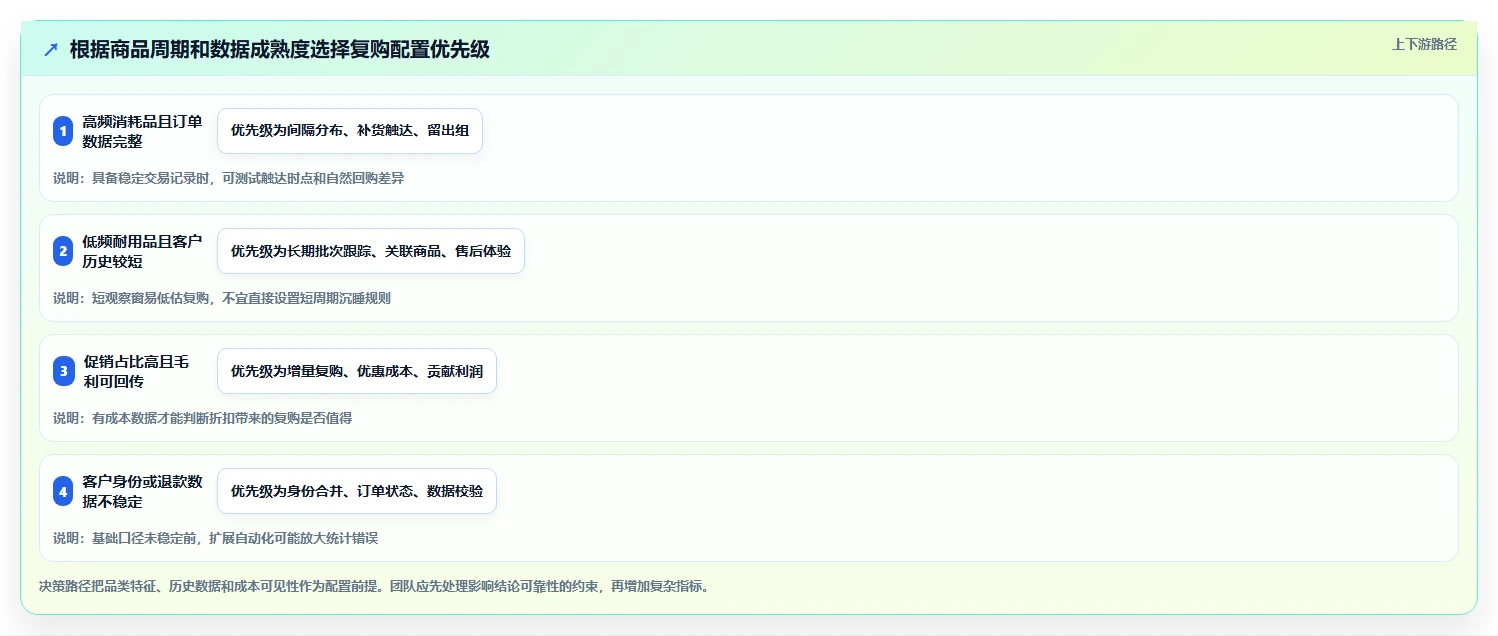Click the note 基础口径未稳定前

click(x=145, y=538)
